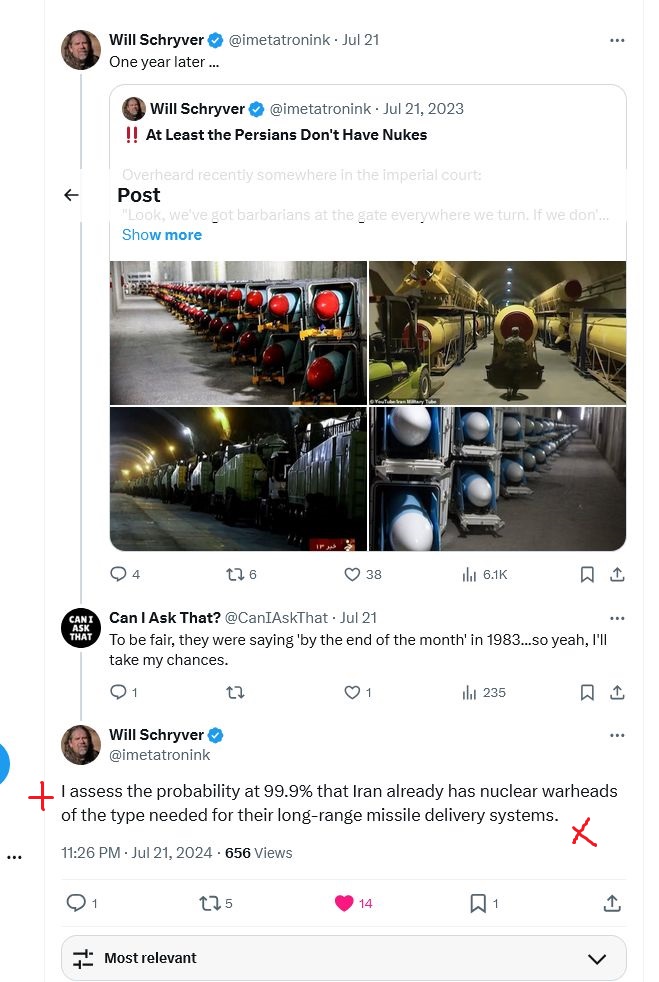
Task: Bookmark the main 99.9% probability post
Action: (478, 903)
